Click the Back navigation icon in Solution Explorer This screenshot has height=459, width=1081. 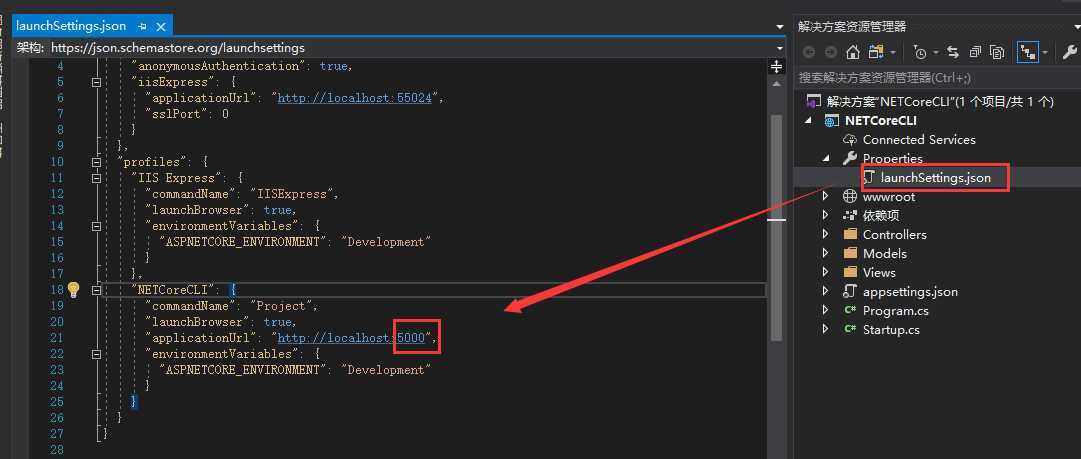click(x=809, y=52)
